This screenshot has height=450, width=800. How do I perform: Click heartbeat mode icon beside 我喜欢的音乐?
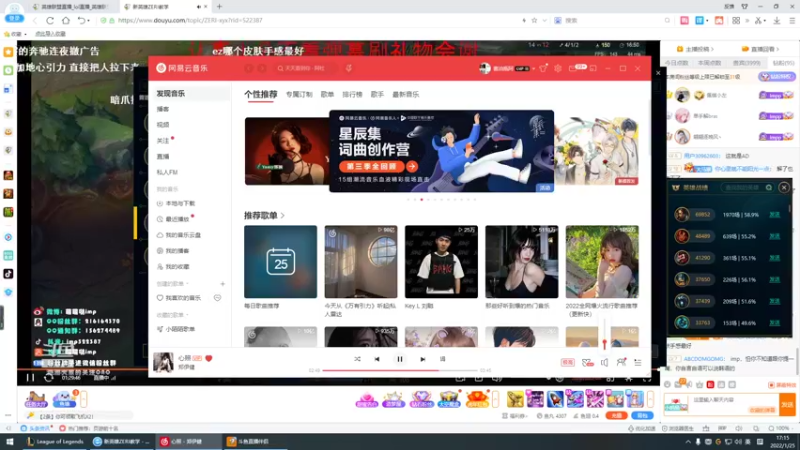tap(217, 298)
